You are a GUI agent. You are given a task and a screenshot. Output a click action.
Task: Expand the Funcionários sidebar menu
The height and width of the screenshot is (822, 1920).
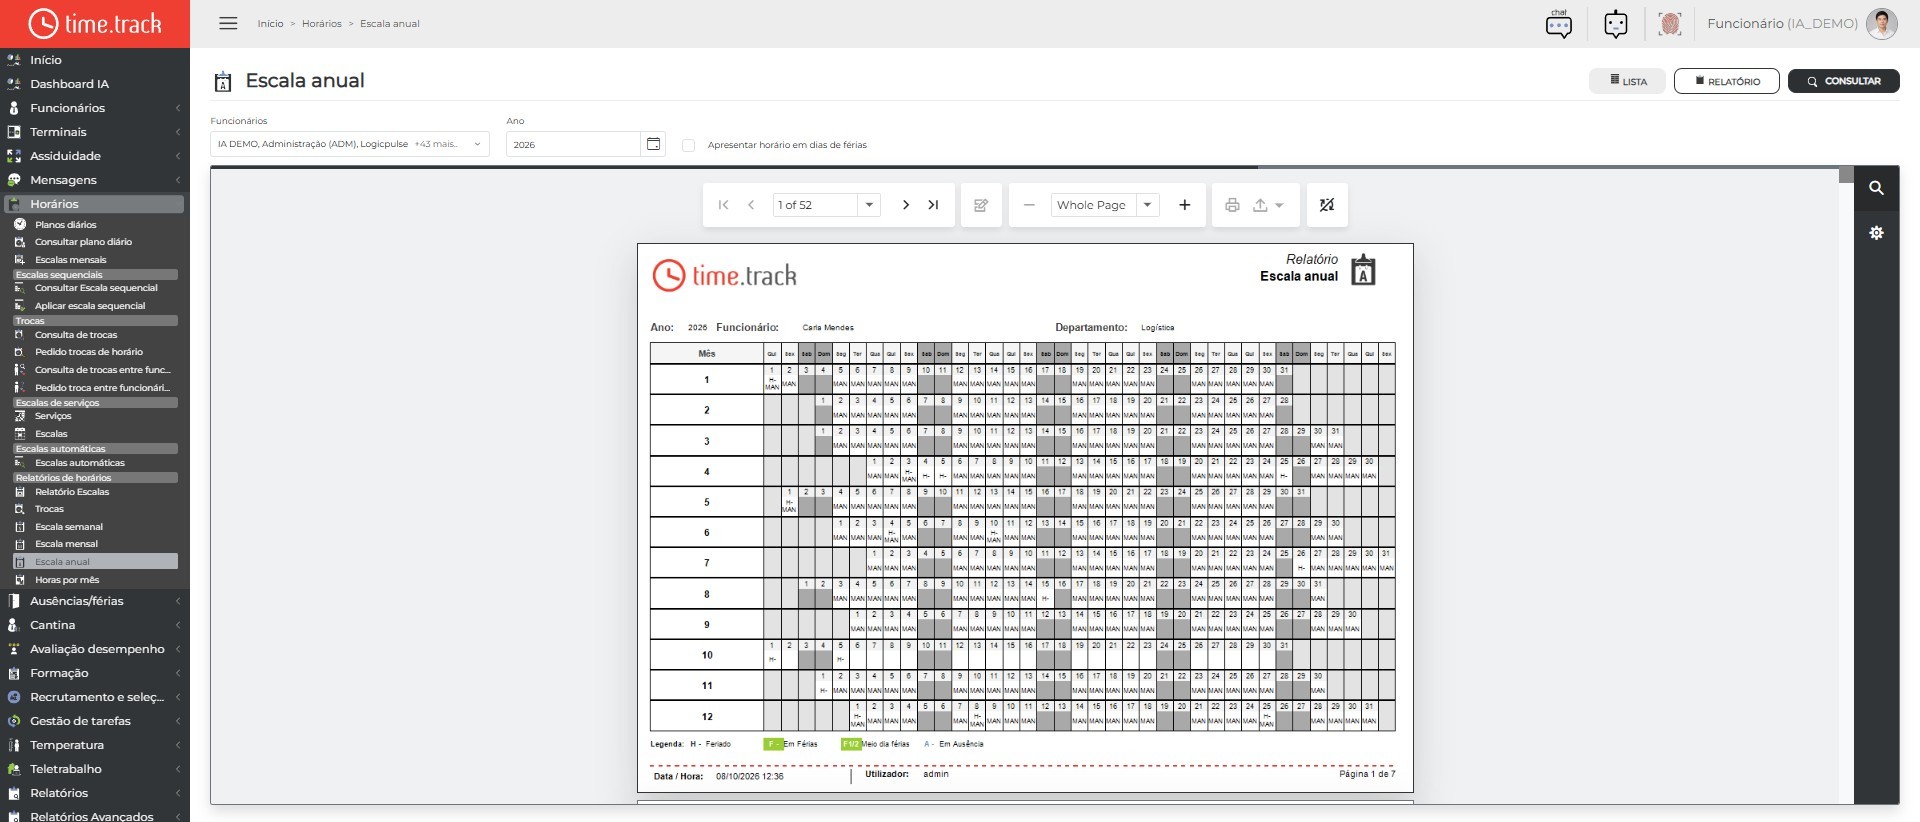coord(94,108)
